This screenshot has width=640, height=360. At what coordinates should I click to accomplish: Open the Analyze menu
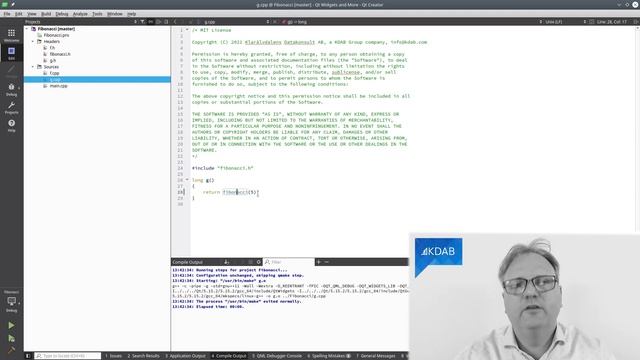(80, 13)
